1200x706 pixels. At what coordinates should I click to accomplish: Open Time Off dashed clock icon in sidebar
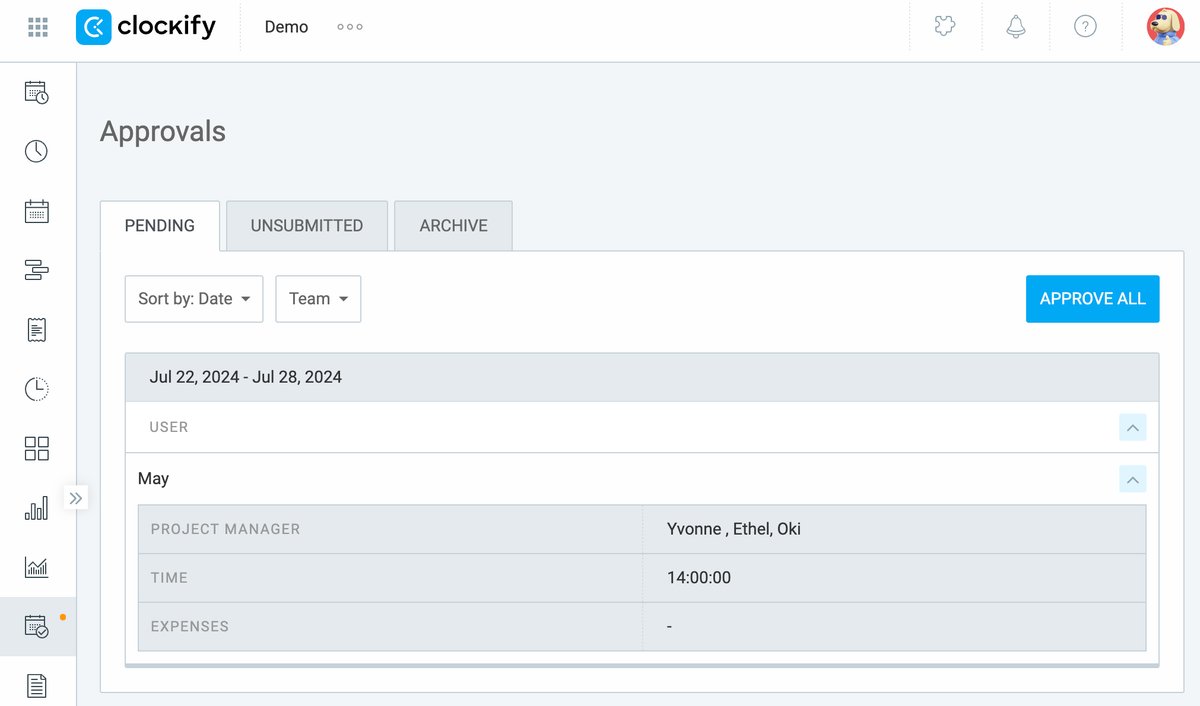[x=37, y=389]
